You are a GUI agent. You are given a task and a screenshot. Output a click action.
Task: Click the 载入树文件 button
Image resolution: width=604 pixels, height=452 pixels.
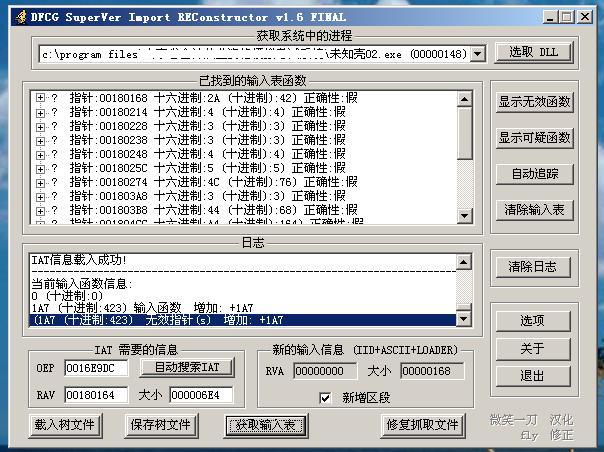coord(64,425)
